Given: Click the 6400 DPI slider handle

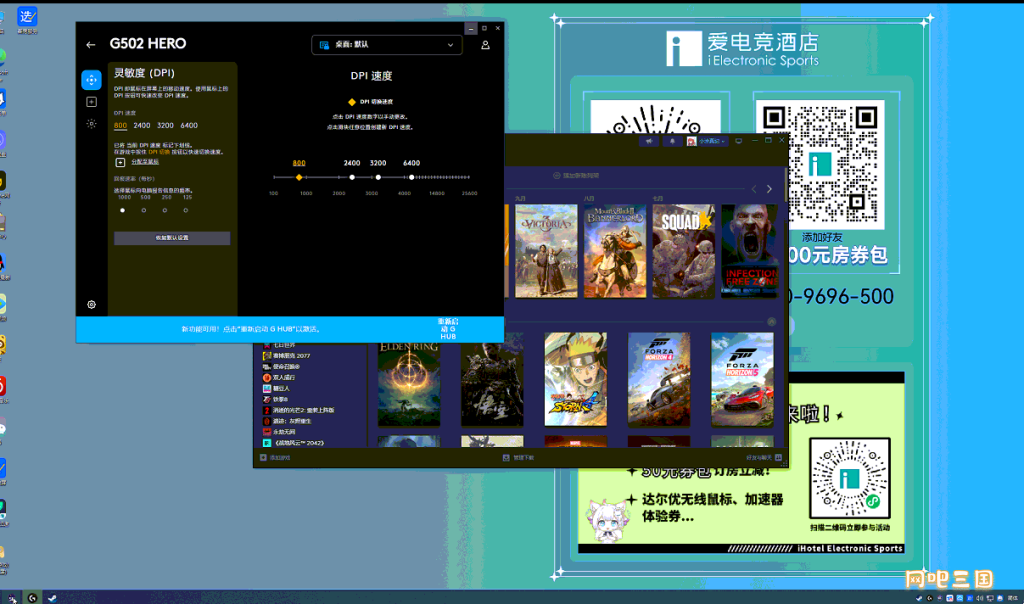Looking at the screenshot, I should tap(411, 178).
